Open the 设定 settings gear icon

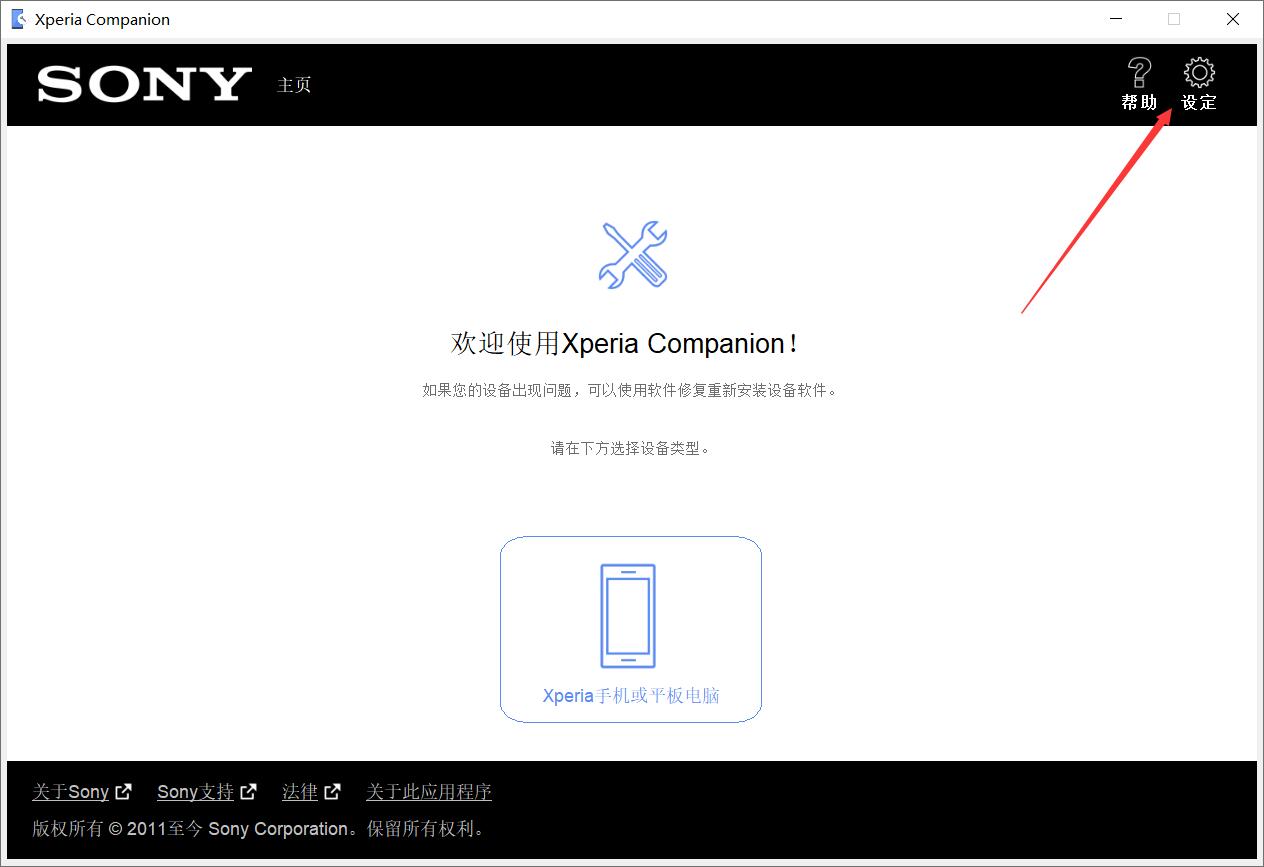click(1199, 73)
